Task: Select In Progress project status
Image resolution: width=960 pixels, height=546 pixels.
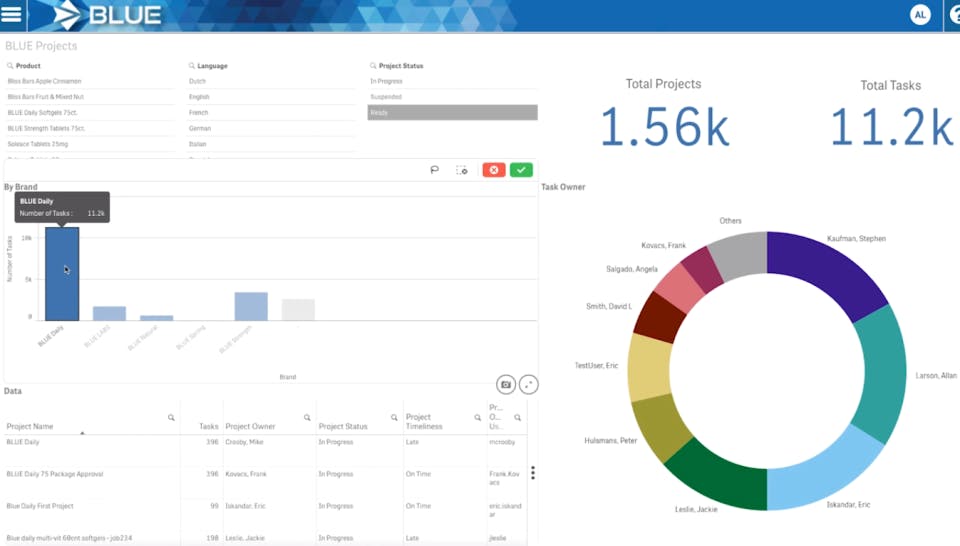Action: [x=452, y=81]
